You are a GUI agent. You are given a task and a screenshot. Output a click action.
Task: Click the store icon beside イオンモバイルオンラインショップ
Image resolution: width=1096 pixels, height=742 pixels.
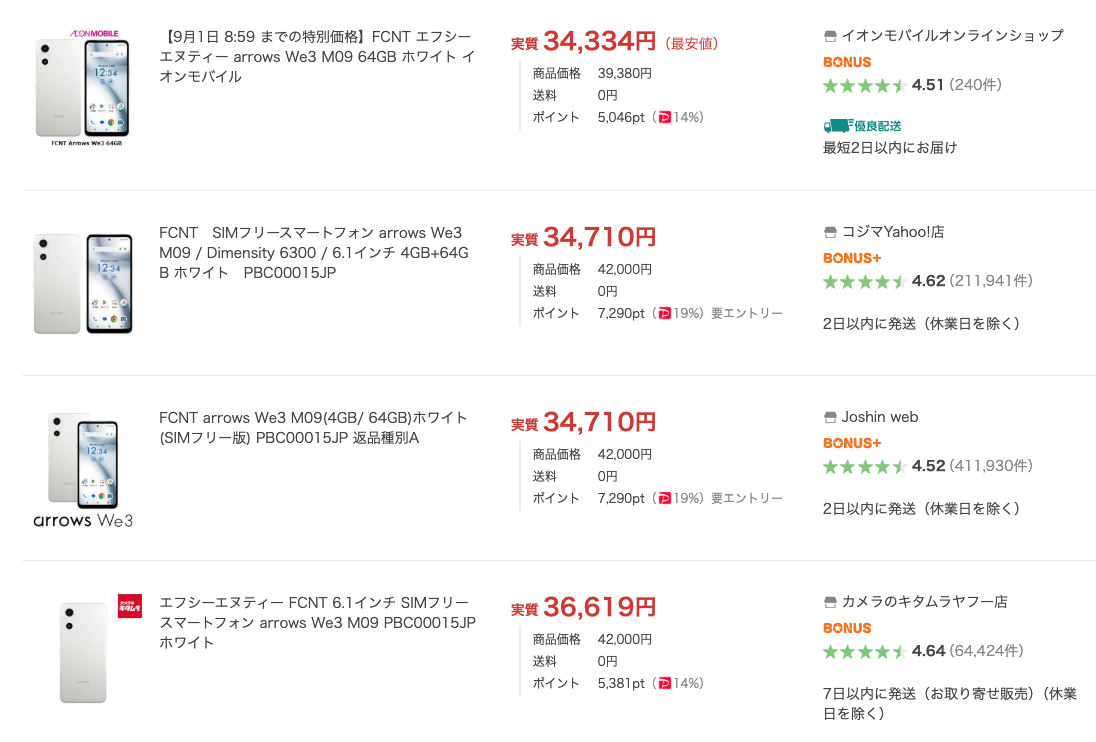pyautogui.click(x=830, y=36)
